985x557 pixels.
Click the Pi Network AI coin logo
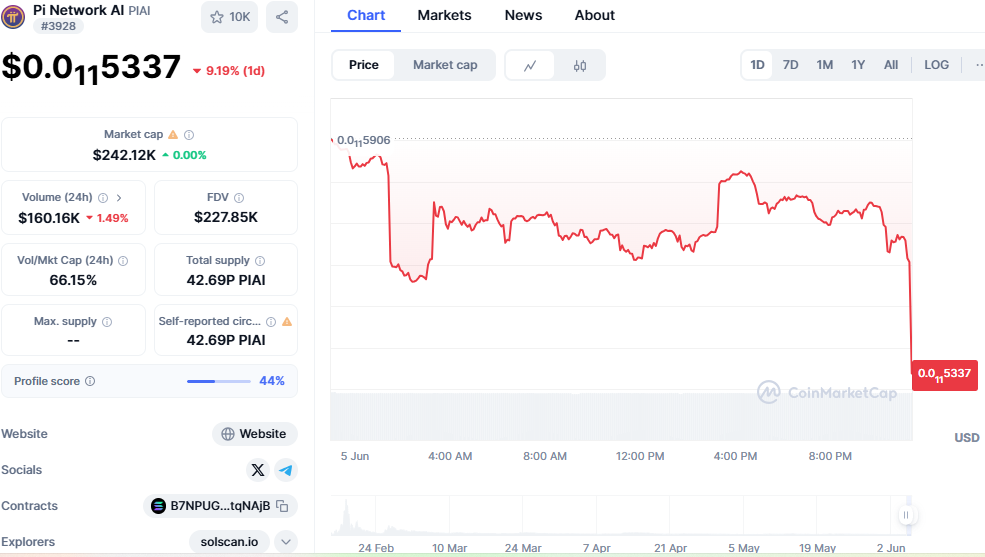click(13, 18)
